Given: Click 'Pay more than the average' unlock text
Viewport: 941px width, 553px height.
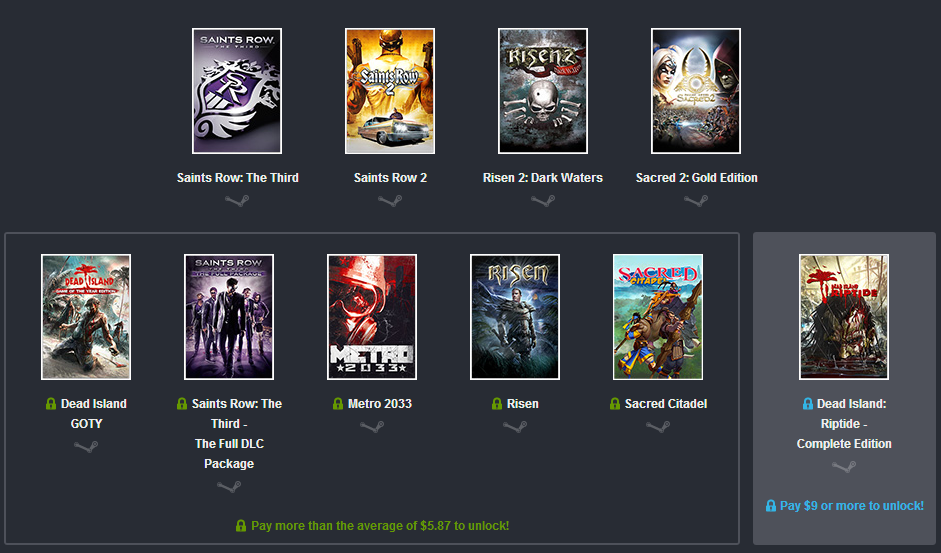Looking at the screenshot, I should 379,526.
